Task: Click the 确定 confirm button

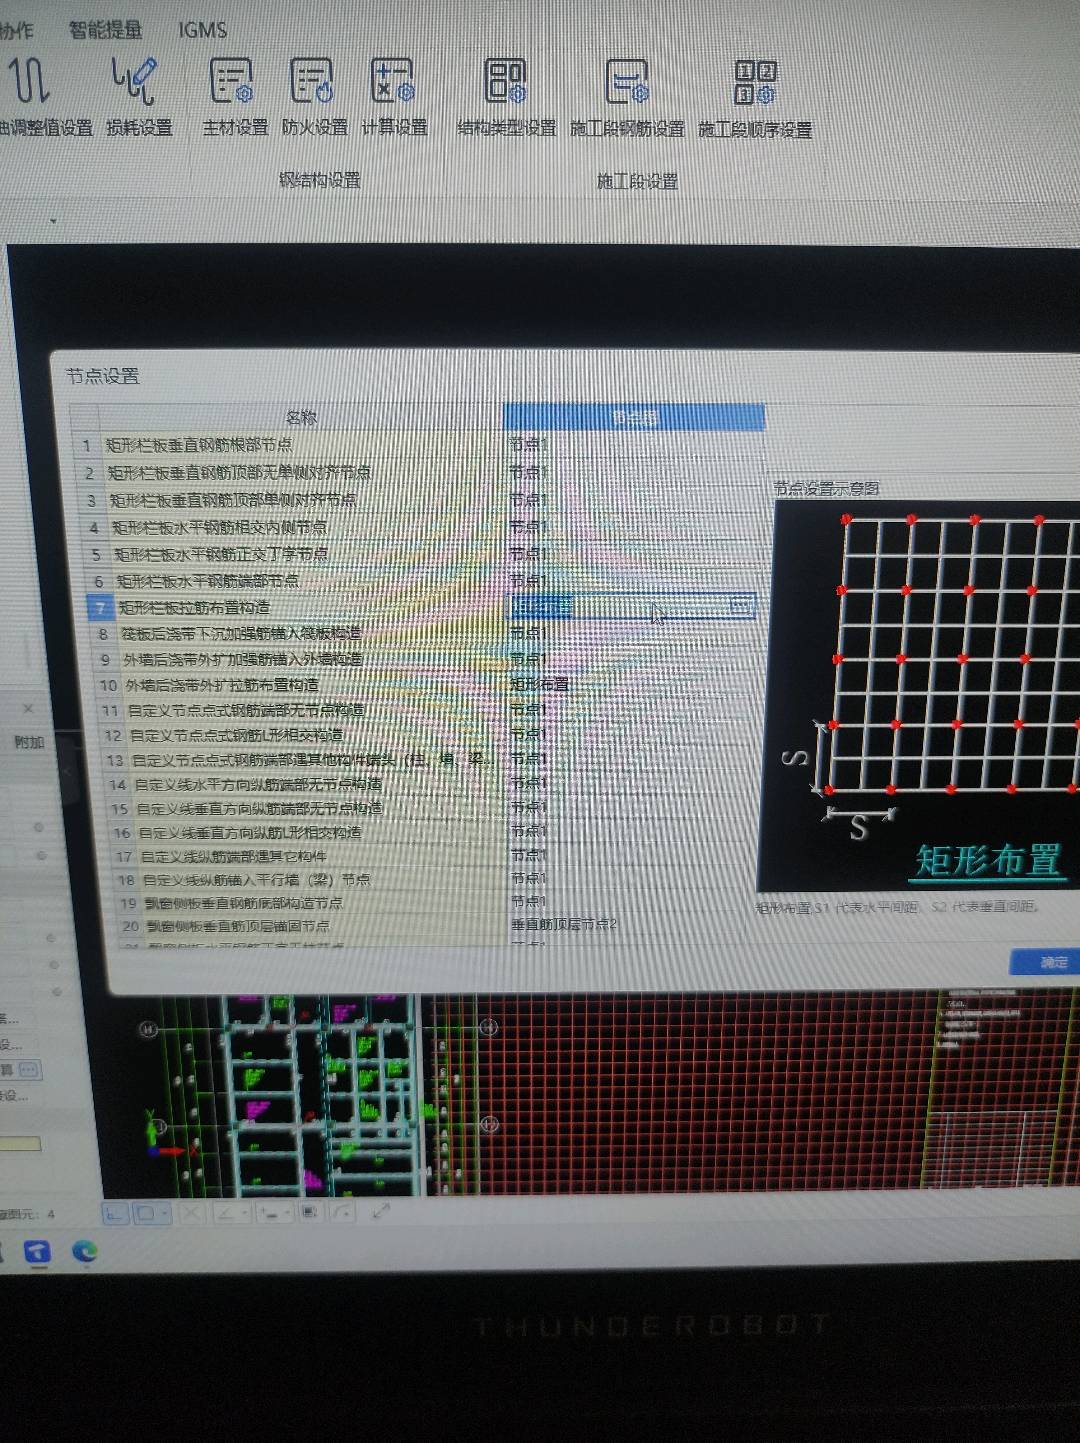Action: (1046, 962)
